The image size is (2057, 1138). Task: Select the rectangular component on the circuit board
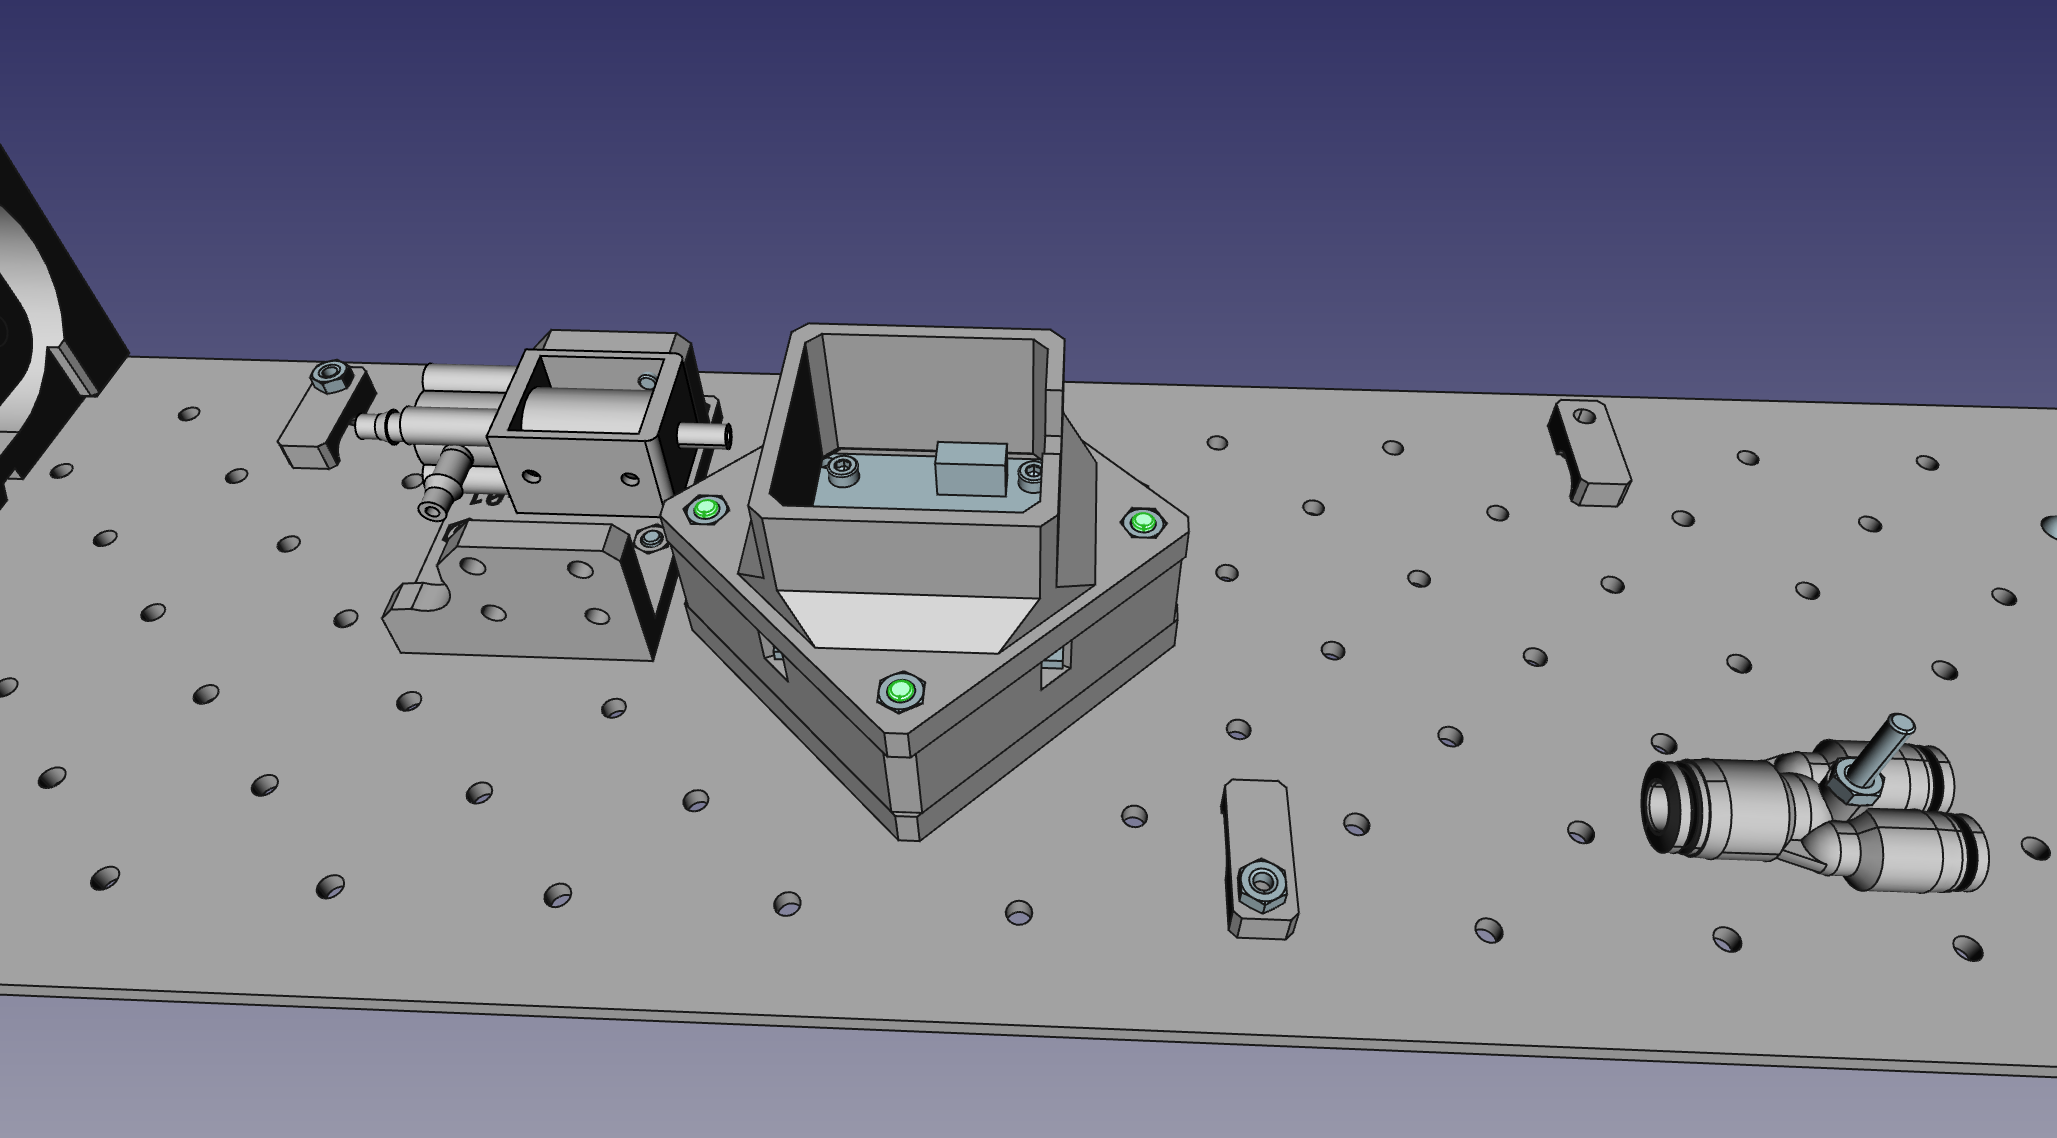click(x=970, y=470)
